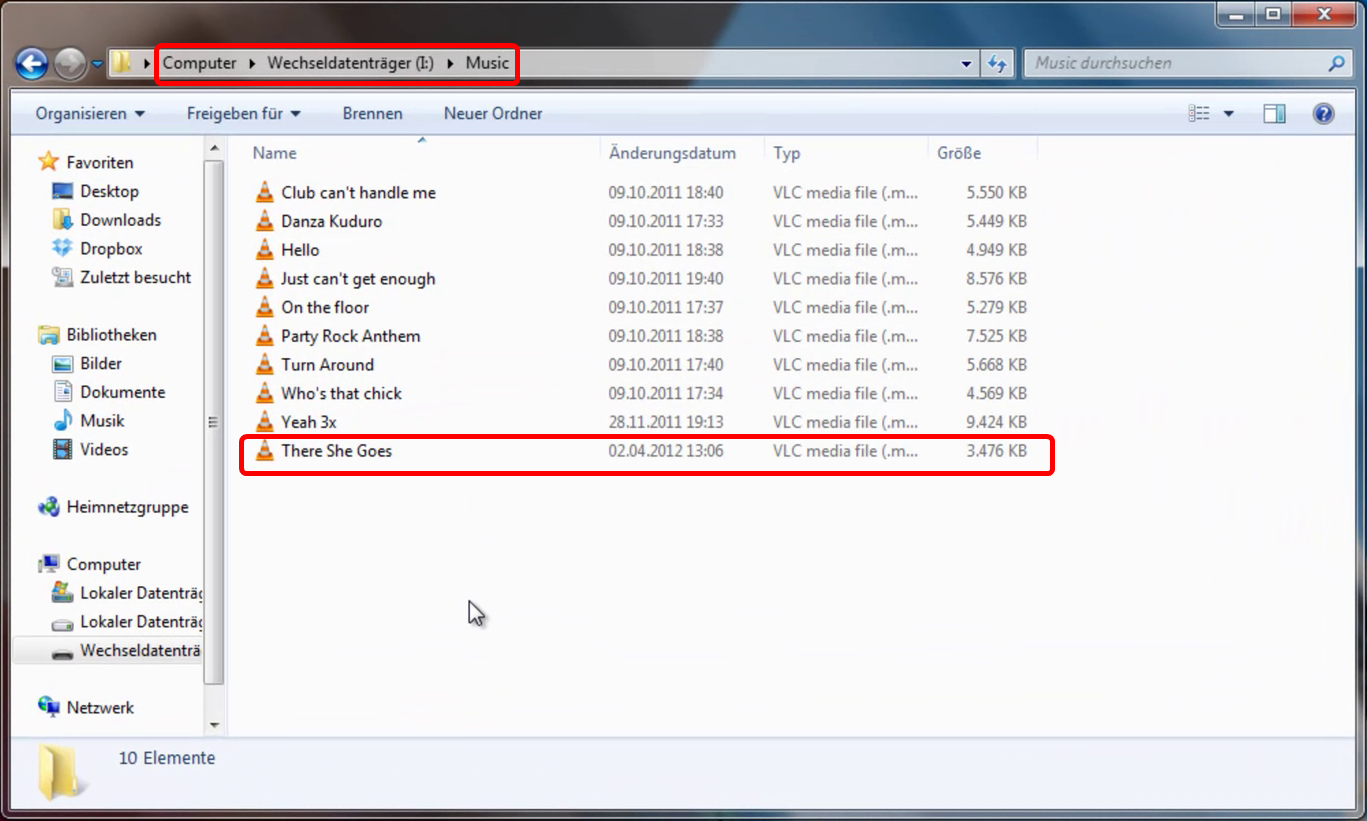Select the Dropbox folder in Favoriten
The height and width of the screenshot is (821, 1367).
click(x=111, y=249)
